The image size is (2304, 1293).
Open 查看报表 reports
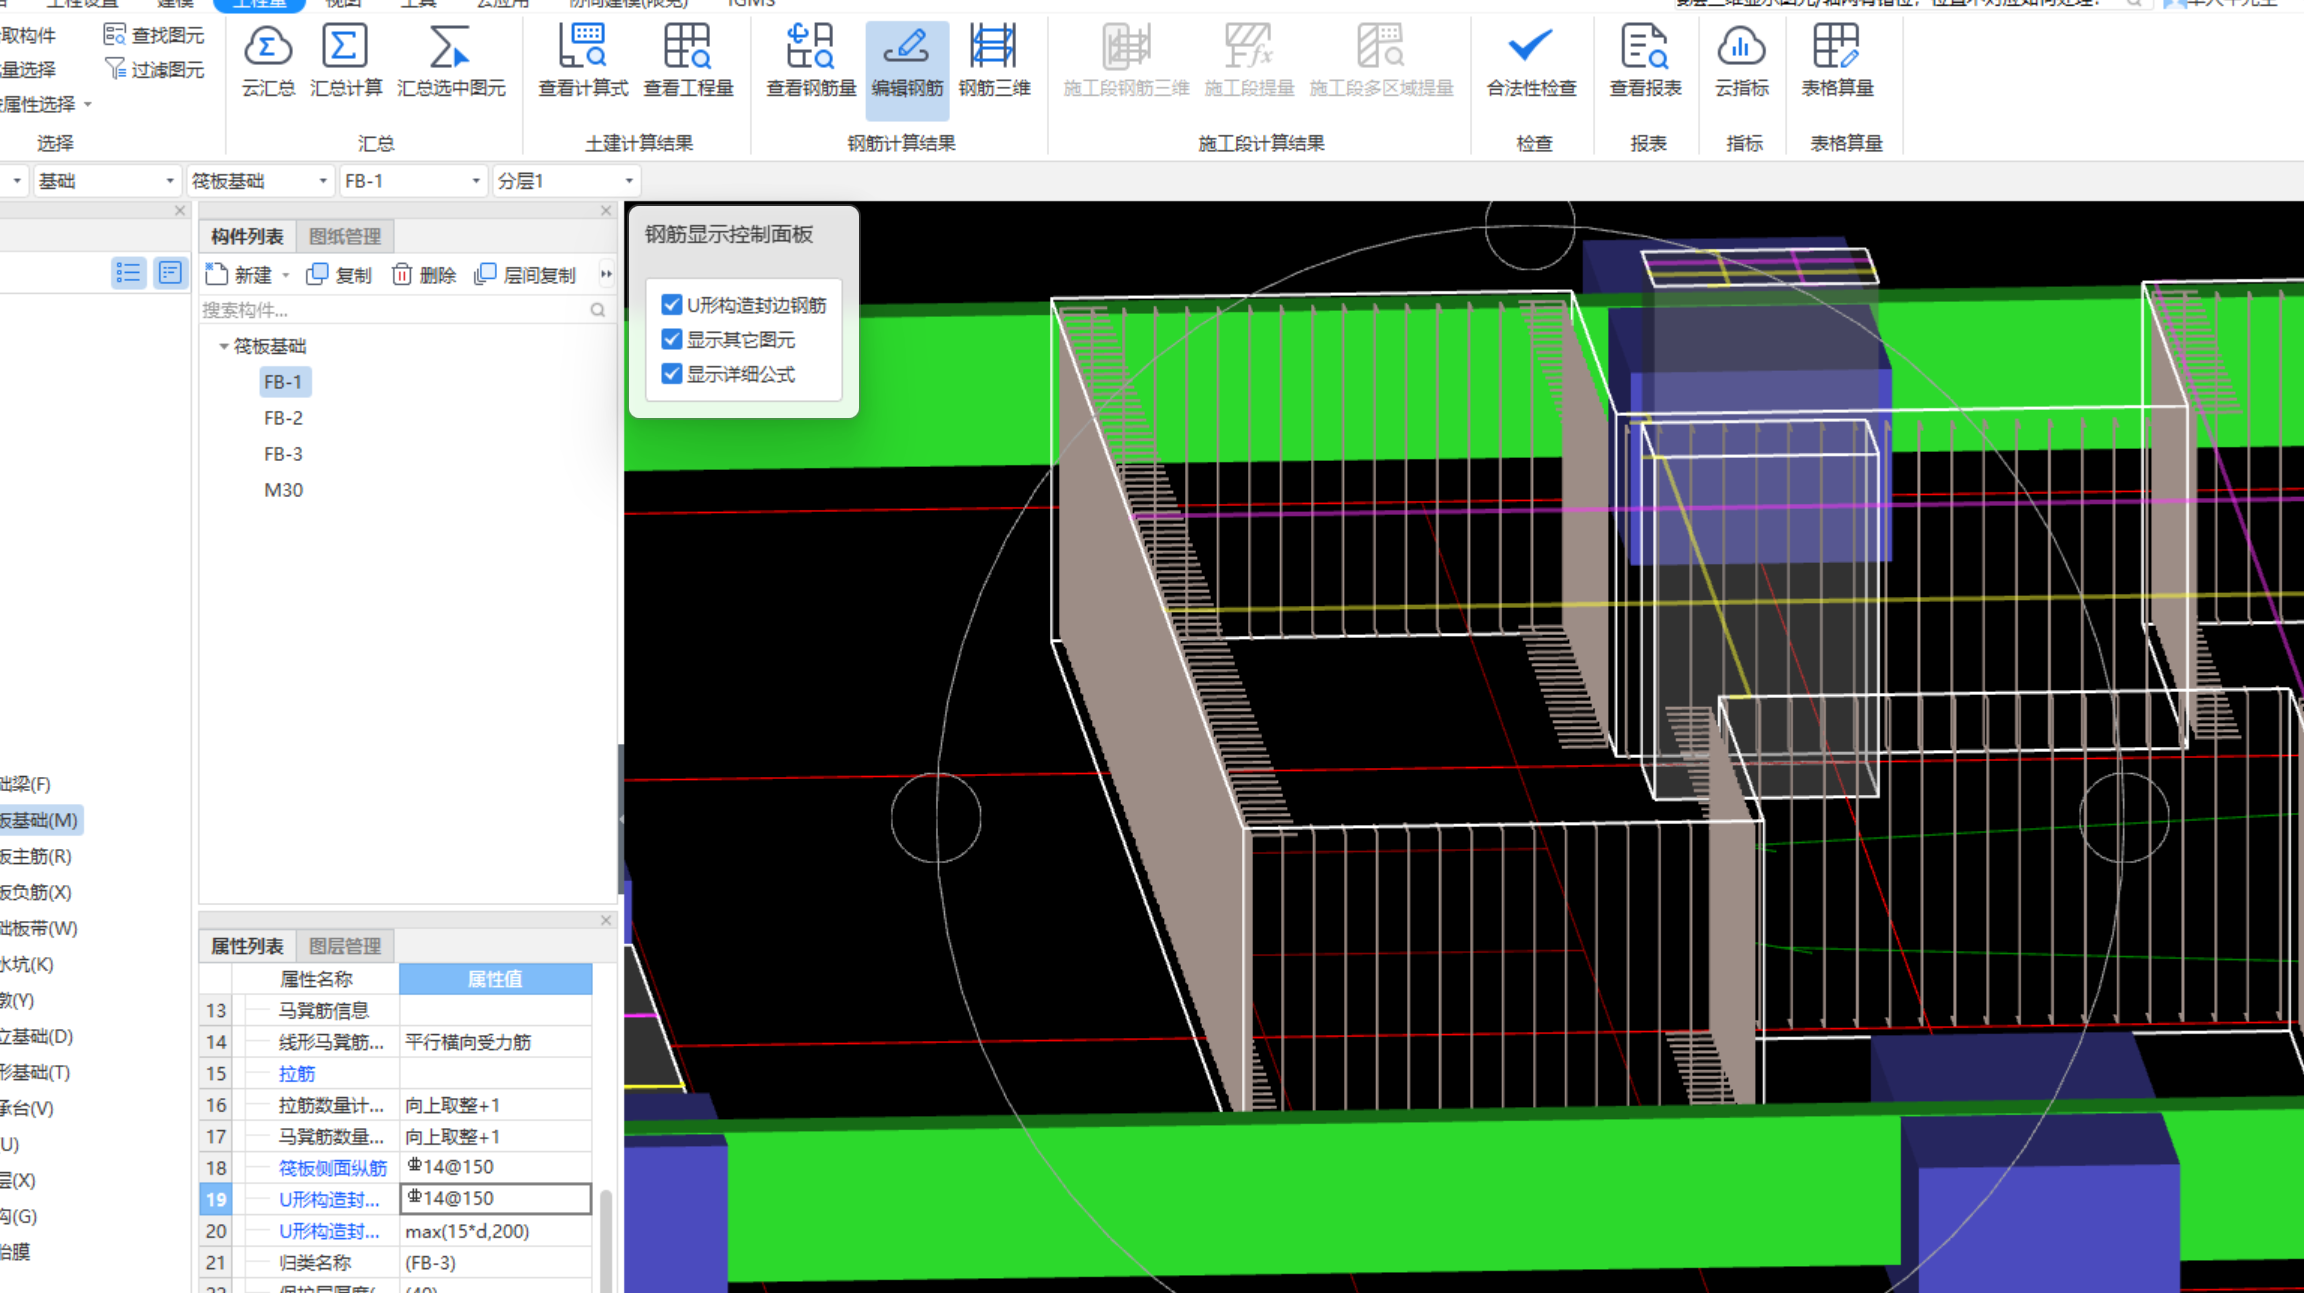[1645, 60]
